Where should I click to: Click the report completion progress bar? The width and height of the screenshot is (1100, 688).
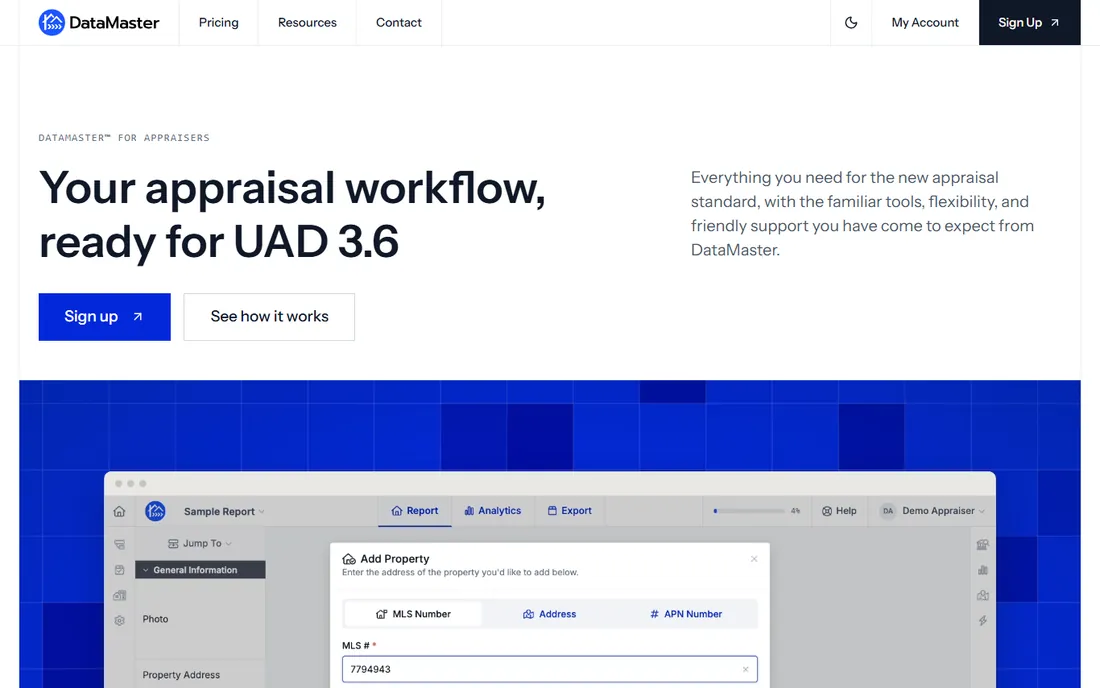point(749,511)
